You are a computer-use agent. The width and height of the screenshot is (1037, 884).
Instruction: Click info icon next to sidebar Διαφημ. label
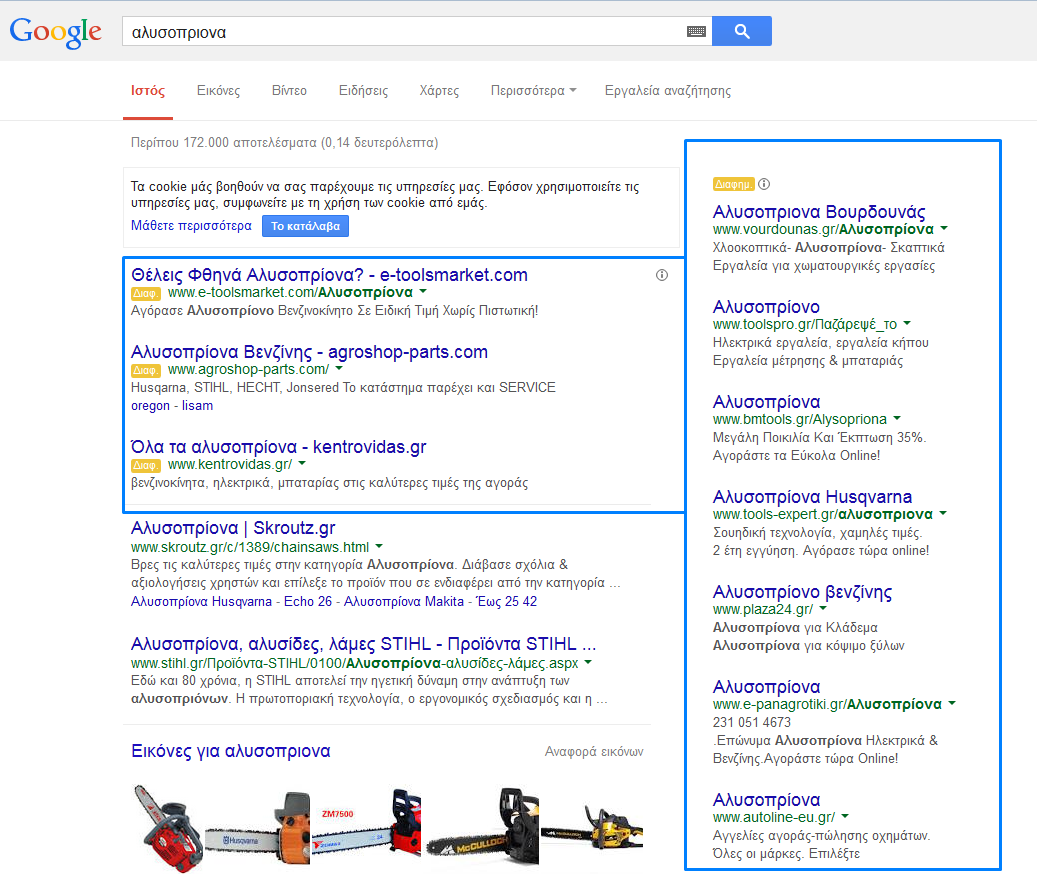[764, 184]
